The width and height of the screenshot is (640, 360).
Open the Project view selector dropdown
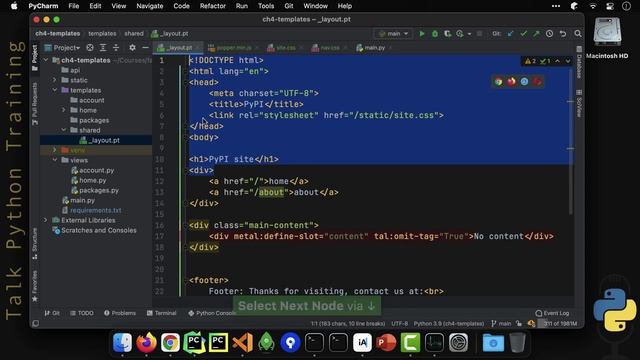(62, 48)
